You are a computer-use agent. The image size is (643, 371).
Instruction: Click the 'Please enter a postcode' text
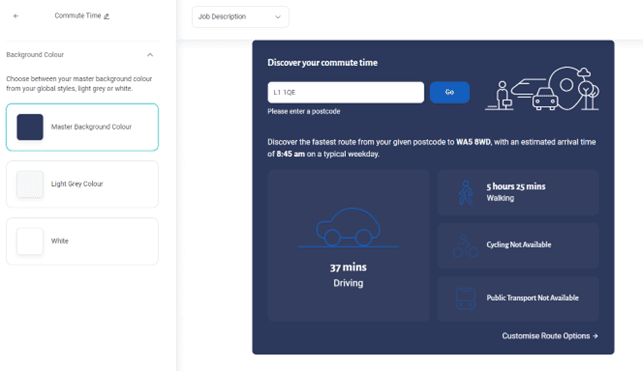(x=304, y=112)
